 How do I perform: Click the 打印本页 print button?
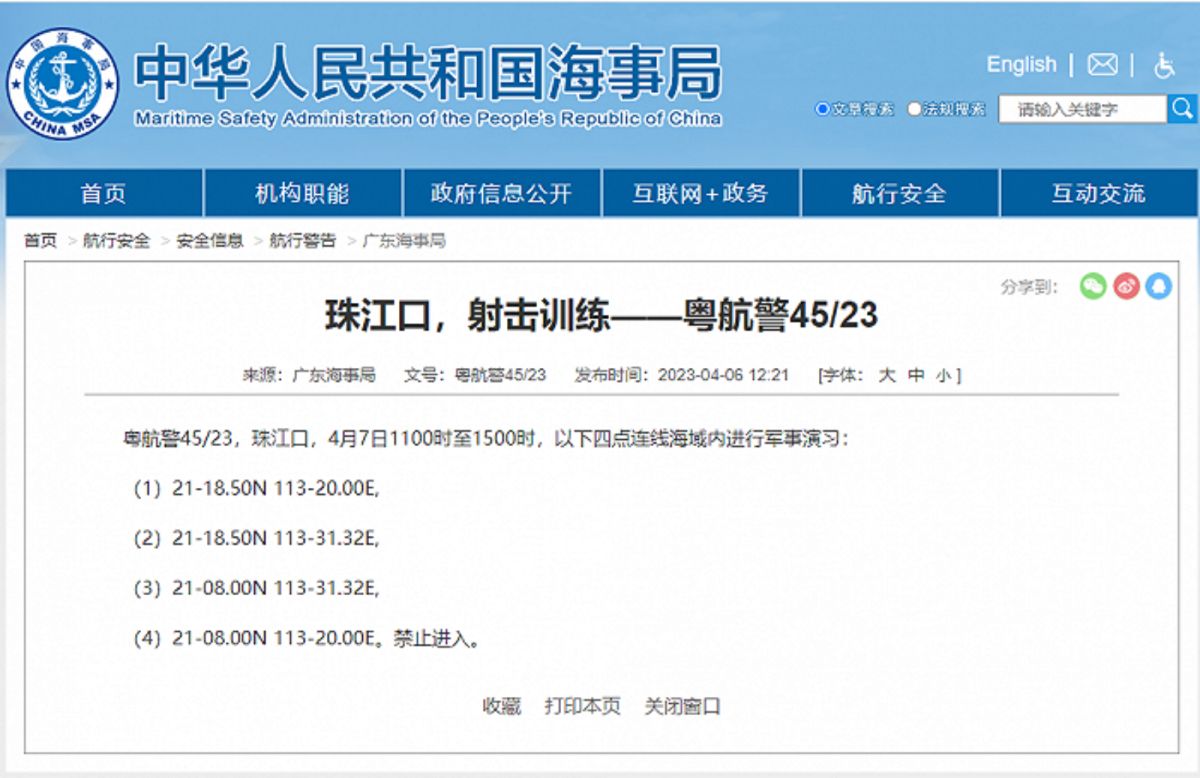pos(585,705)
